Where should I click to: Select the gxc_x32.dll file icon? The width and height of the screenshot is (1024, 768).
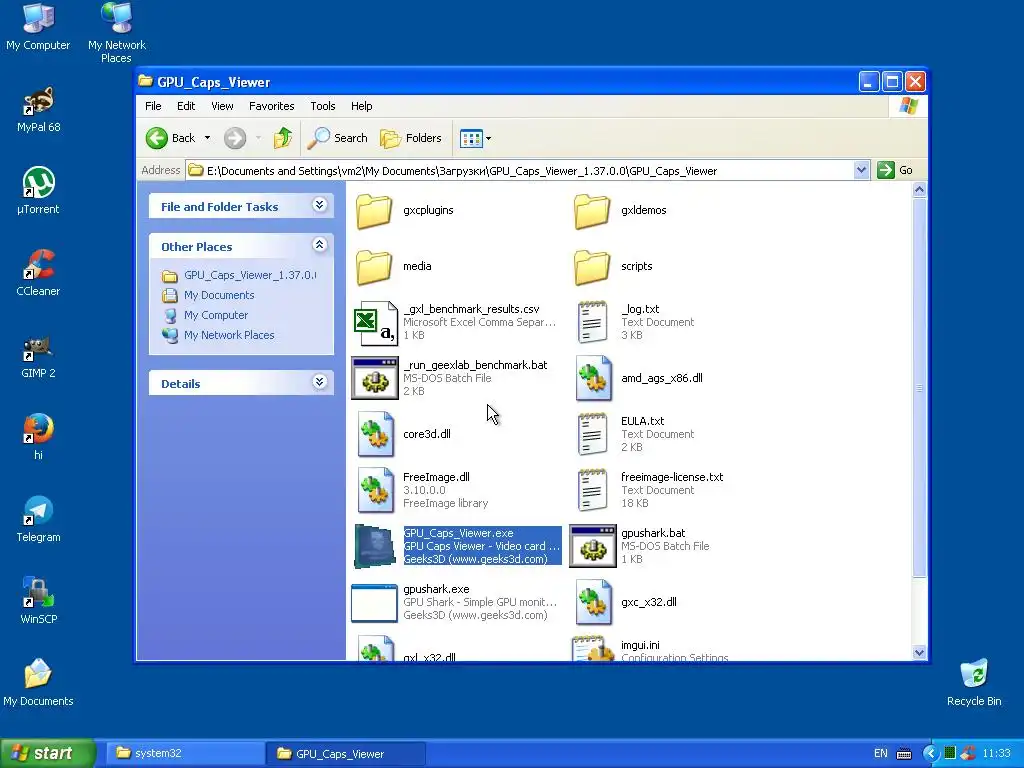pyautogui.click(x=594, y=603)
